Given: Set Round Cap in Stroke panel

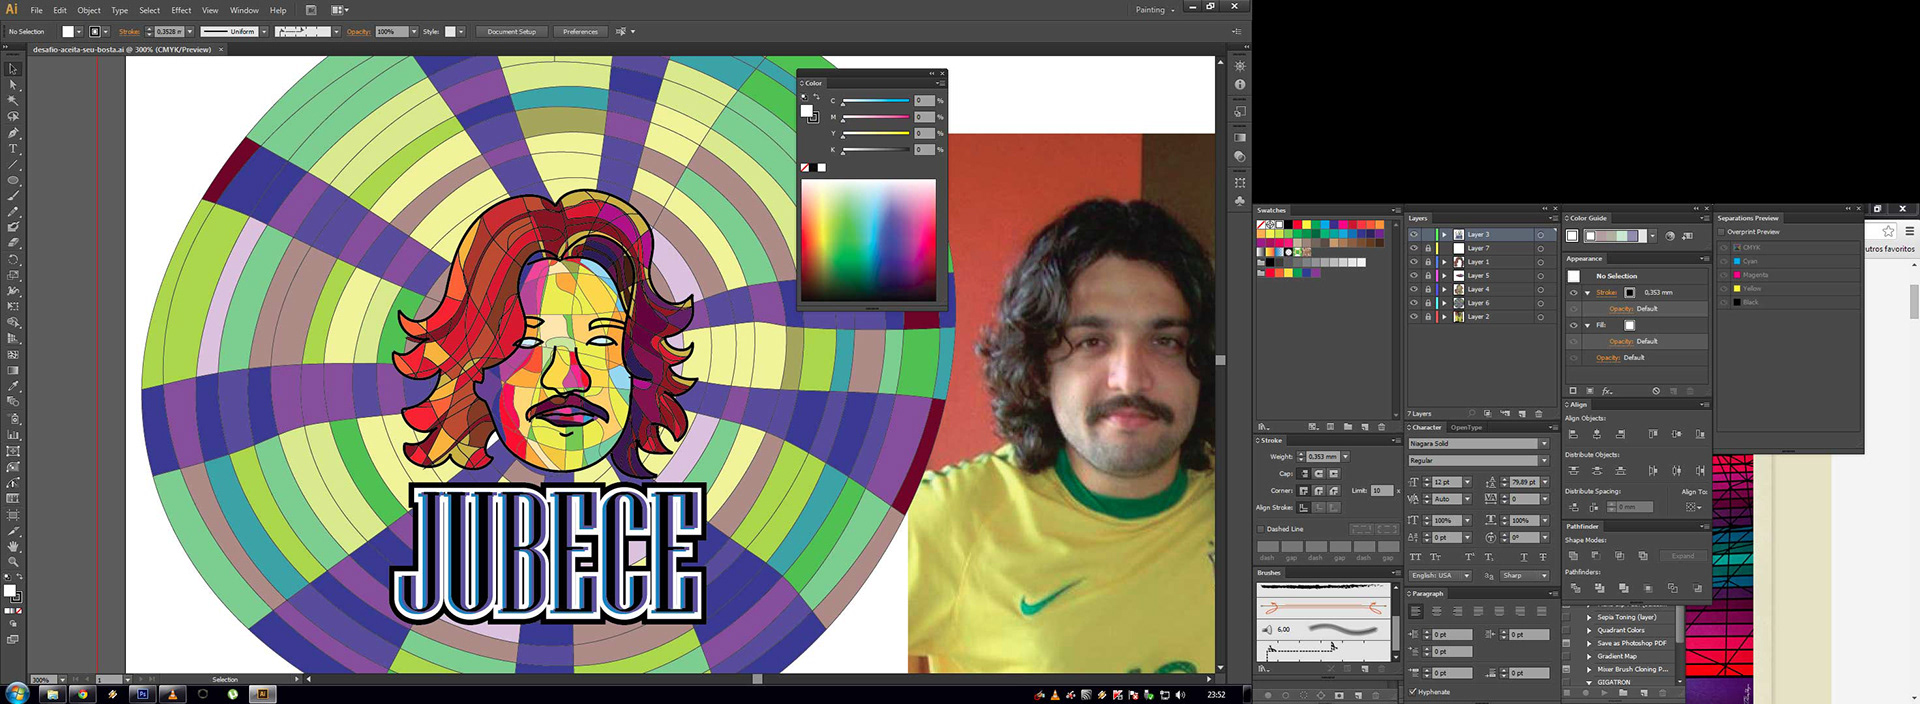Looking at the screenshot, I should [x=1319, y=473].
